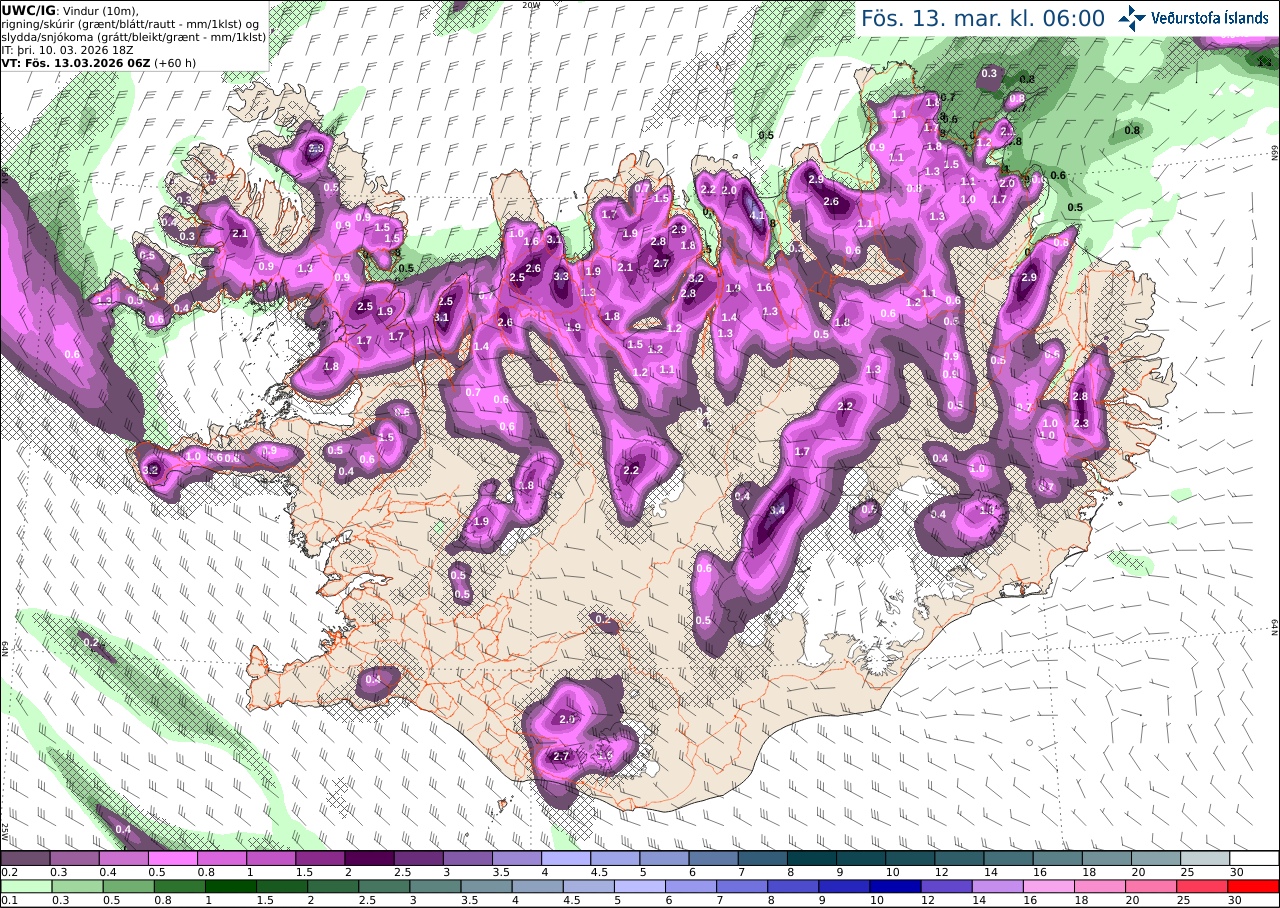Click the snow legend swatch labeled 2.5
The width and height of the screenshot is (1280, 908).
pos(418,858)
